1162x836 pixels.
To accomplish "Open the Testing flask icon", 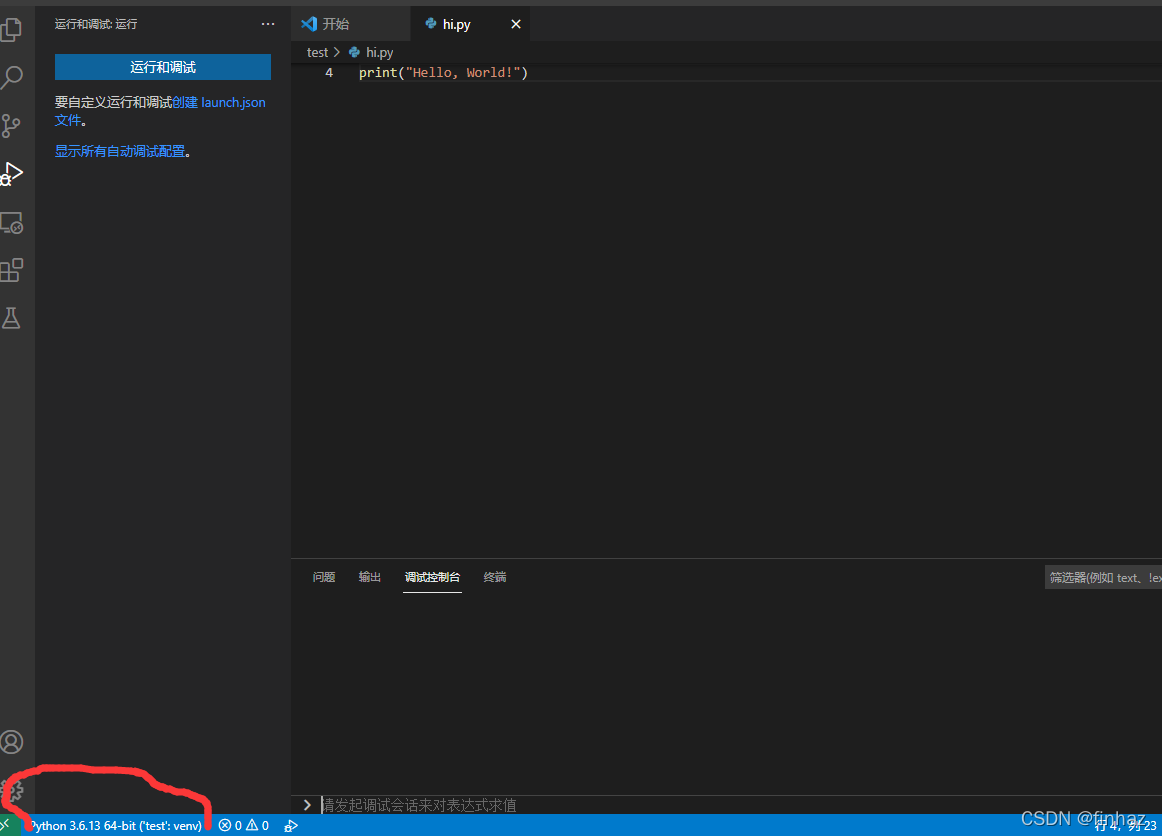I will coord(12,318).
